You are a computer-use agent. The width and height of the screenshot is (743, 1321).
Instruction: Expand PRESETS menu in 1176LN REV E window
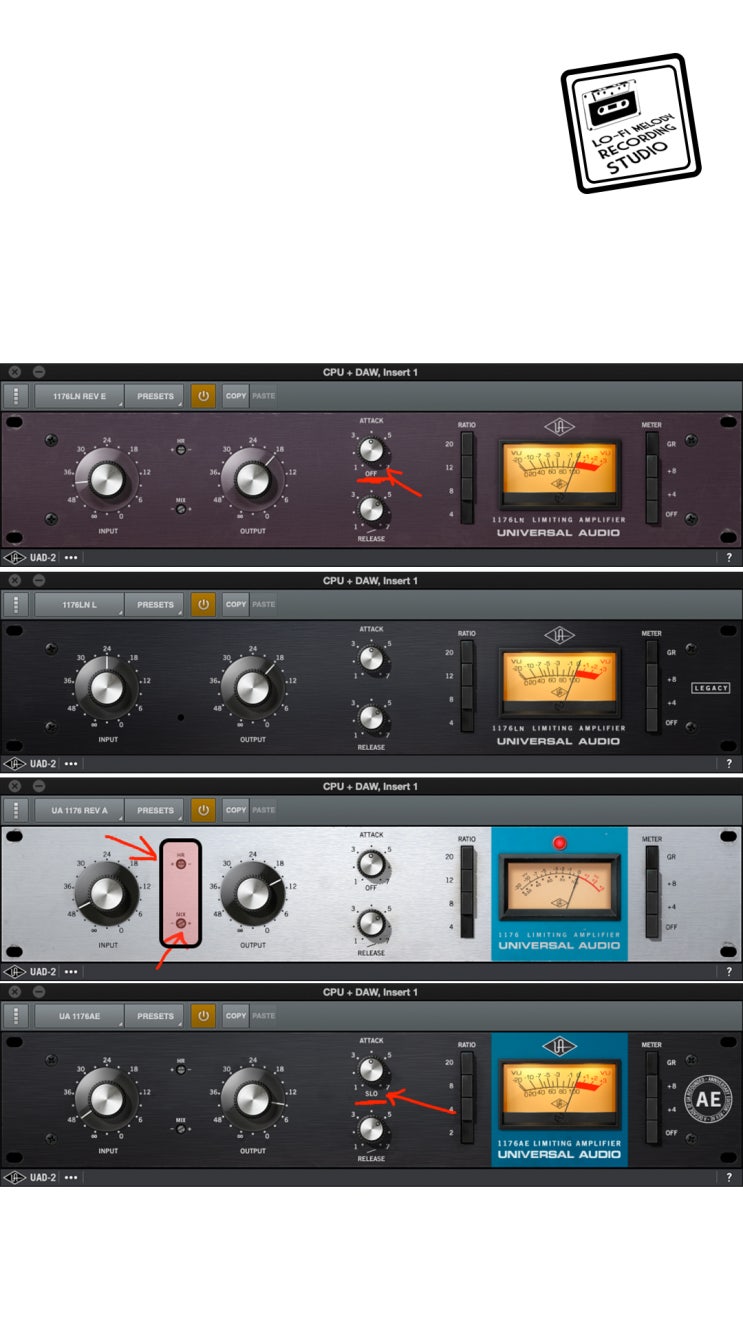pyautogui.click(x=155, y=396)
